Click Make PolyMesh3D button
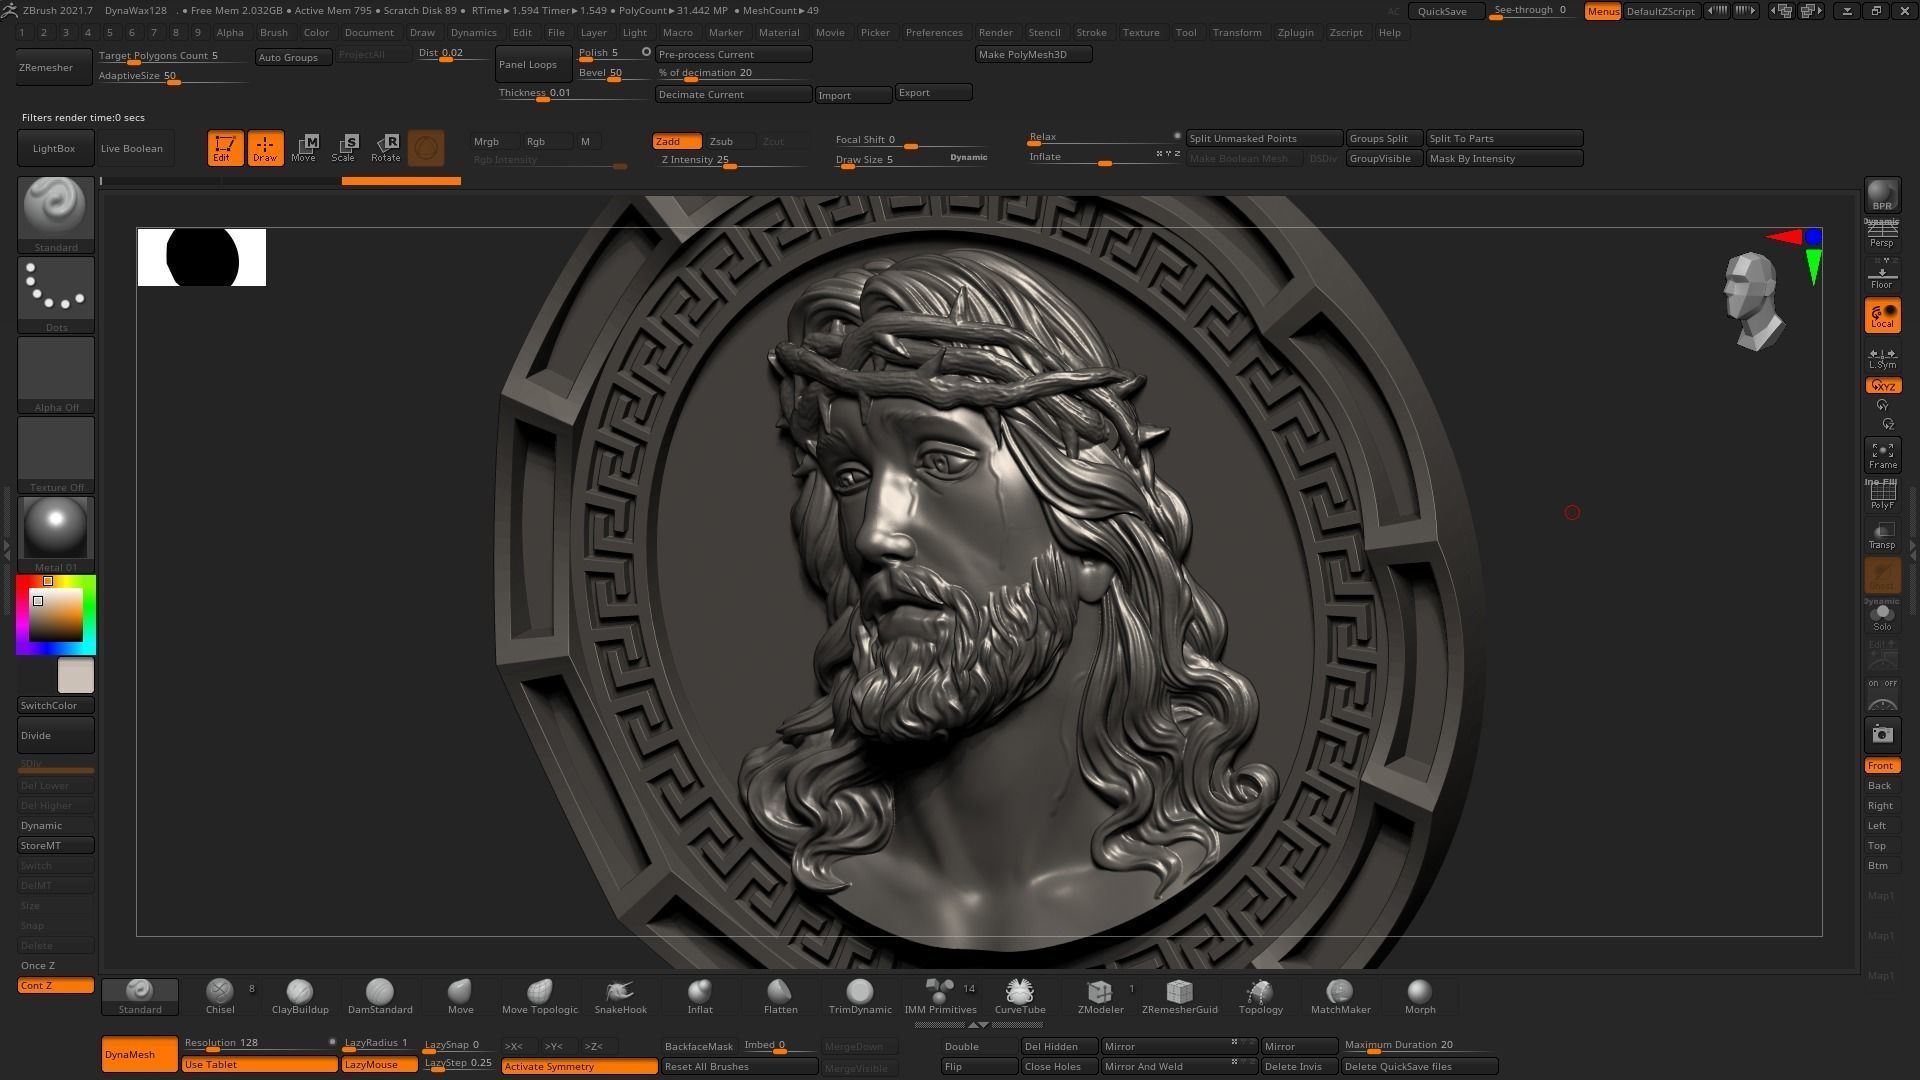1920x1080 pixels. tap(1033, 54)
